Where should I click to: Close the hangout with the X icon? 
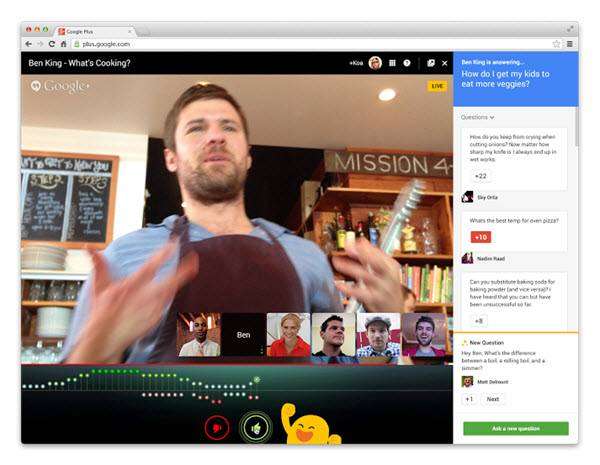tap(445, 63)
